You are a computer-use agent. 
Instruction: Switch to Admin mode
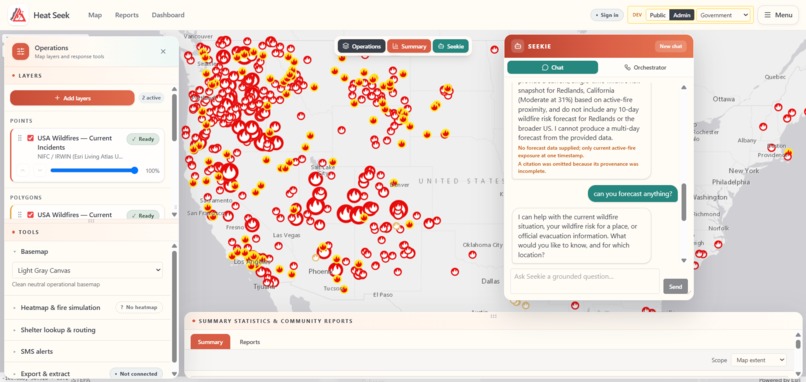[682, 15]
